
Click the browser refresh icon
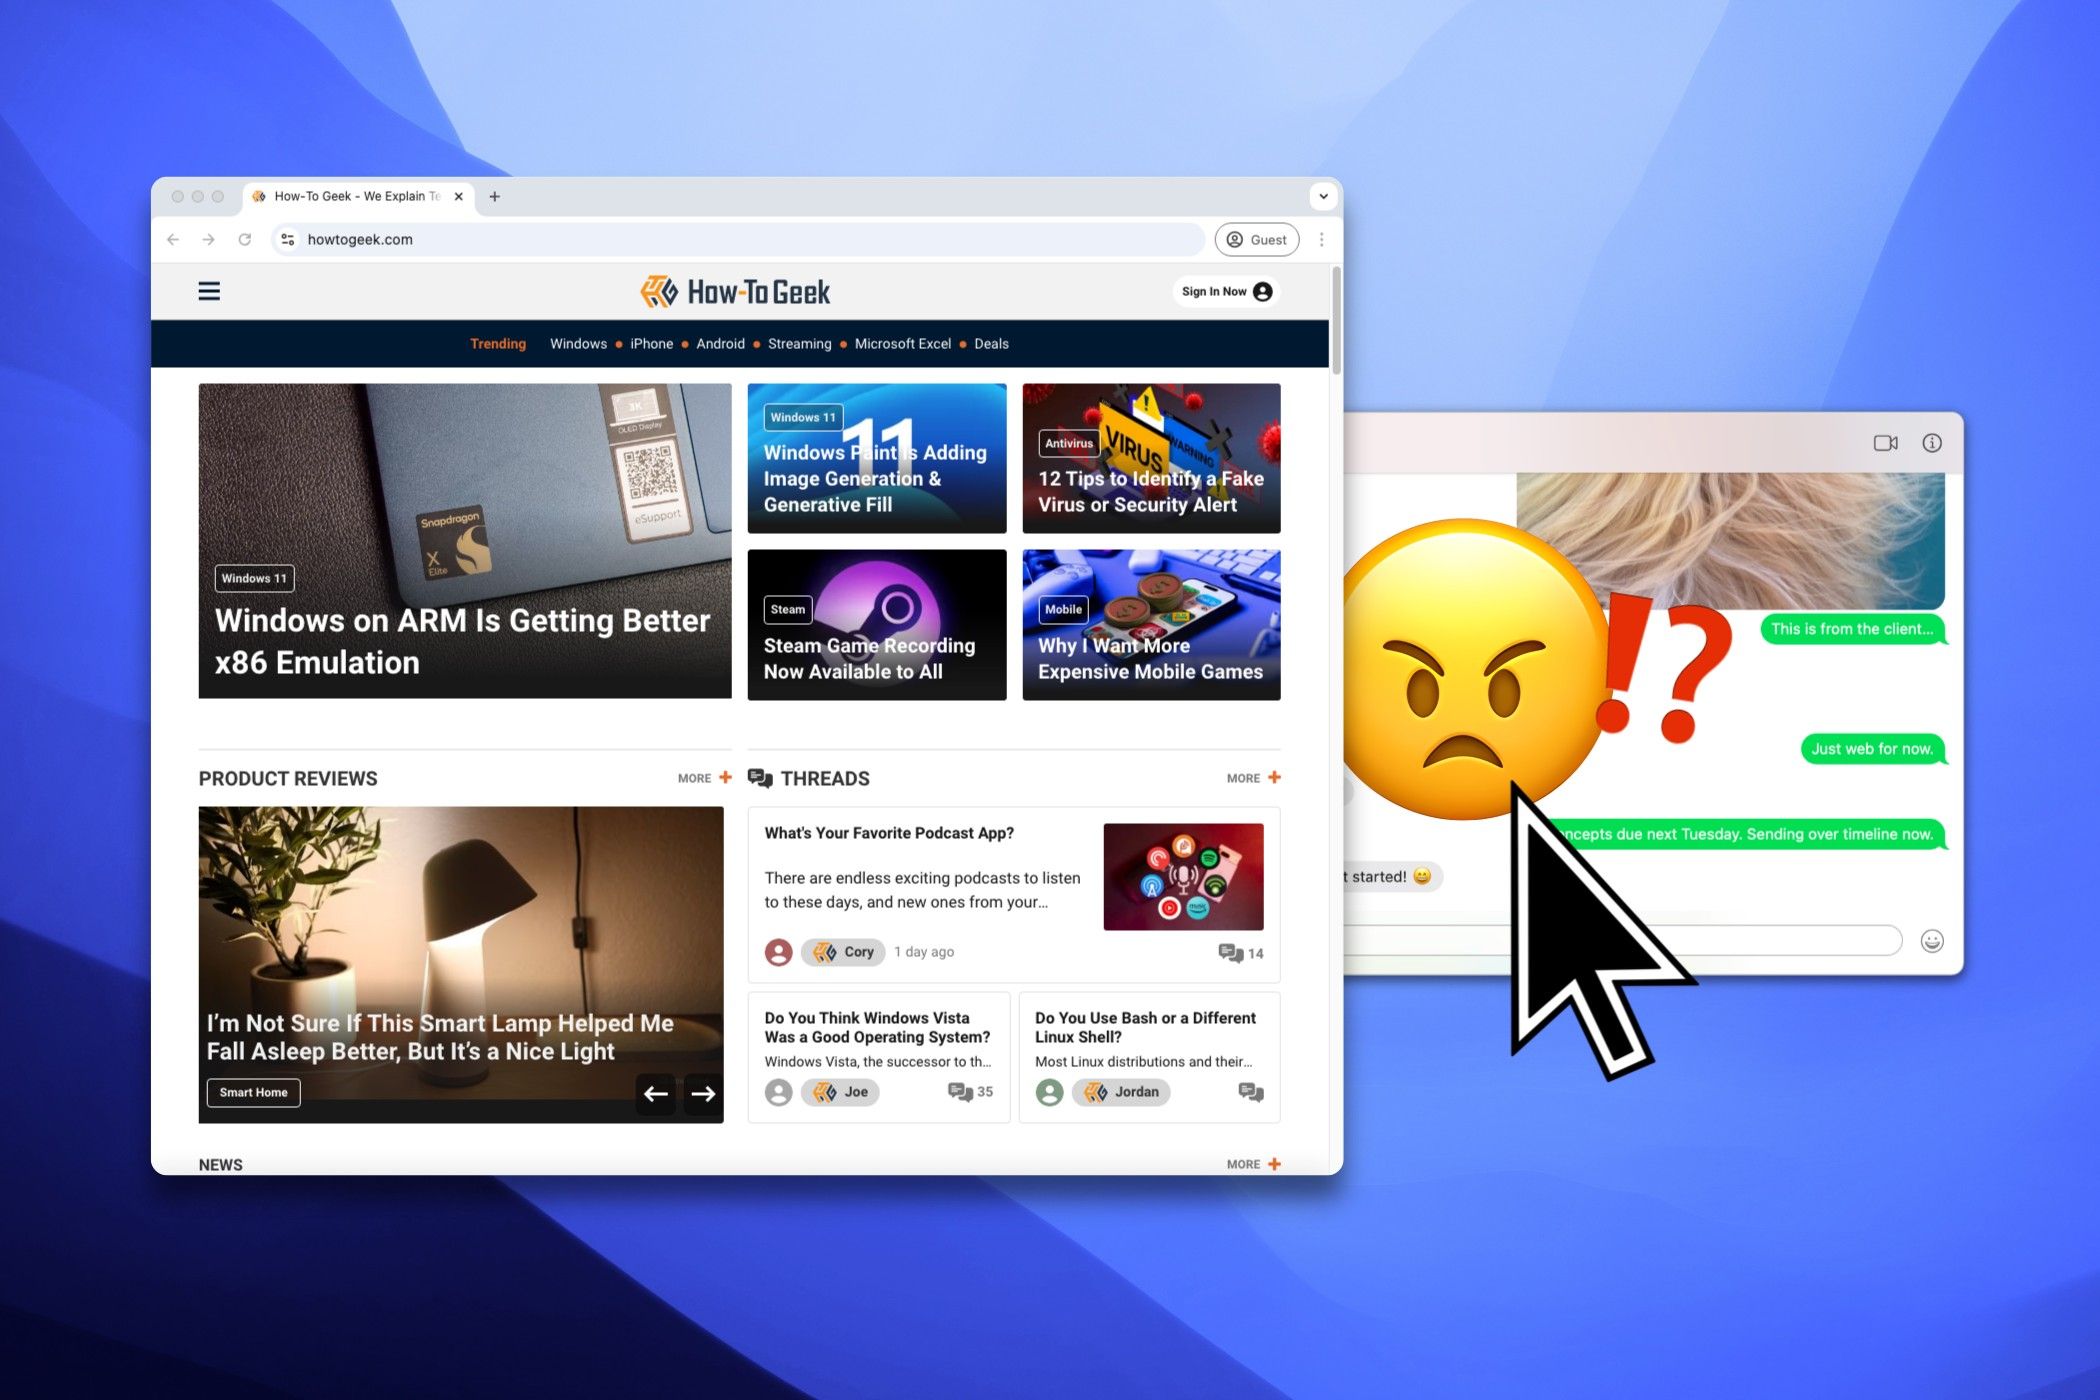coord(247,239)
